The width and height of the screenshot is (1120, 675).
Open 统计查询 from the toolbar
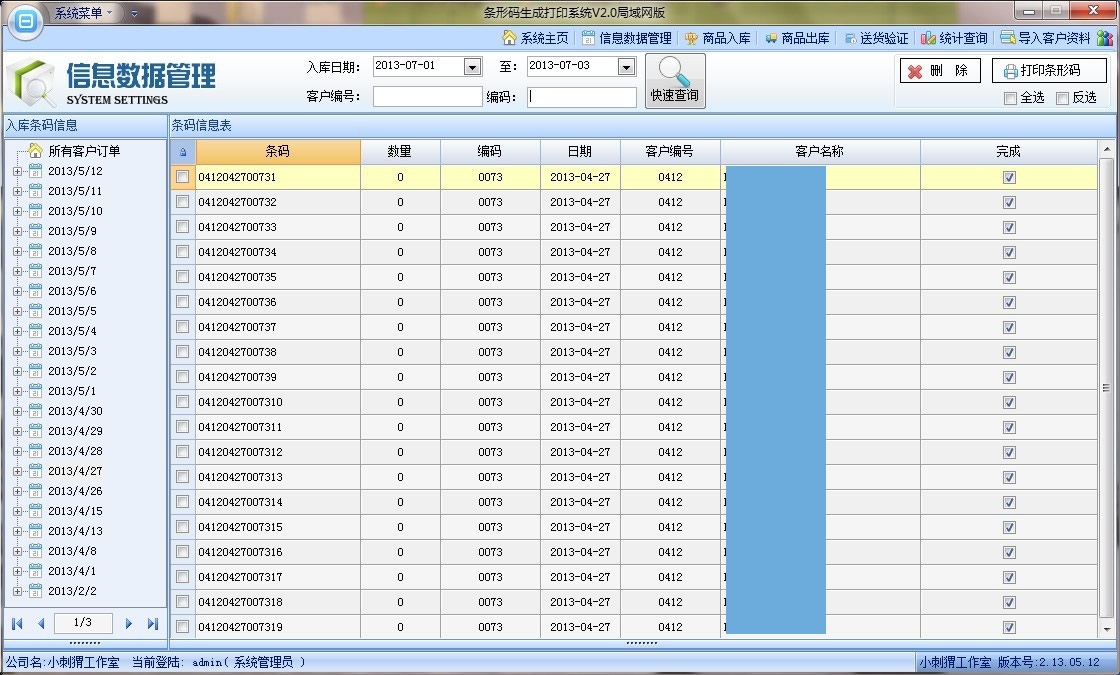(x=954, y=38)
